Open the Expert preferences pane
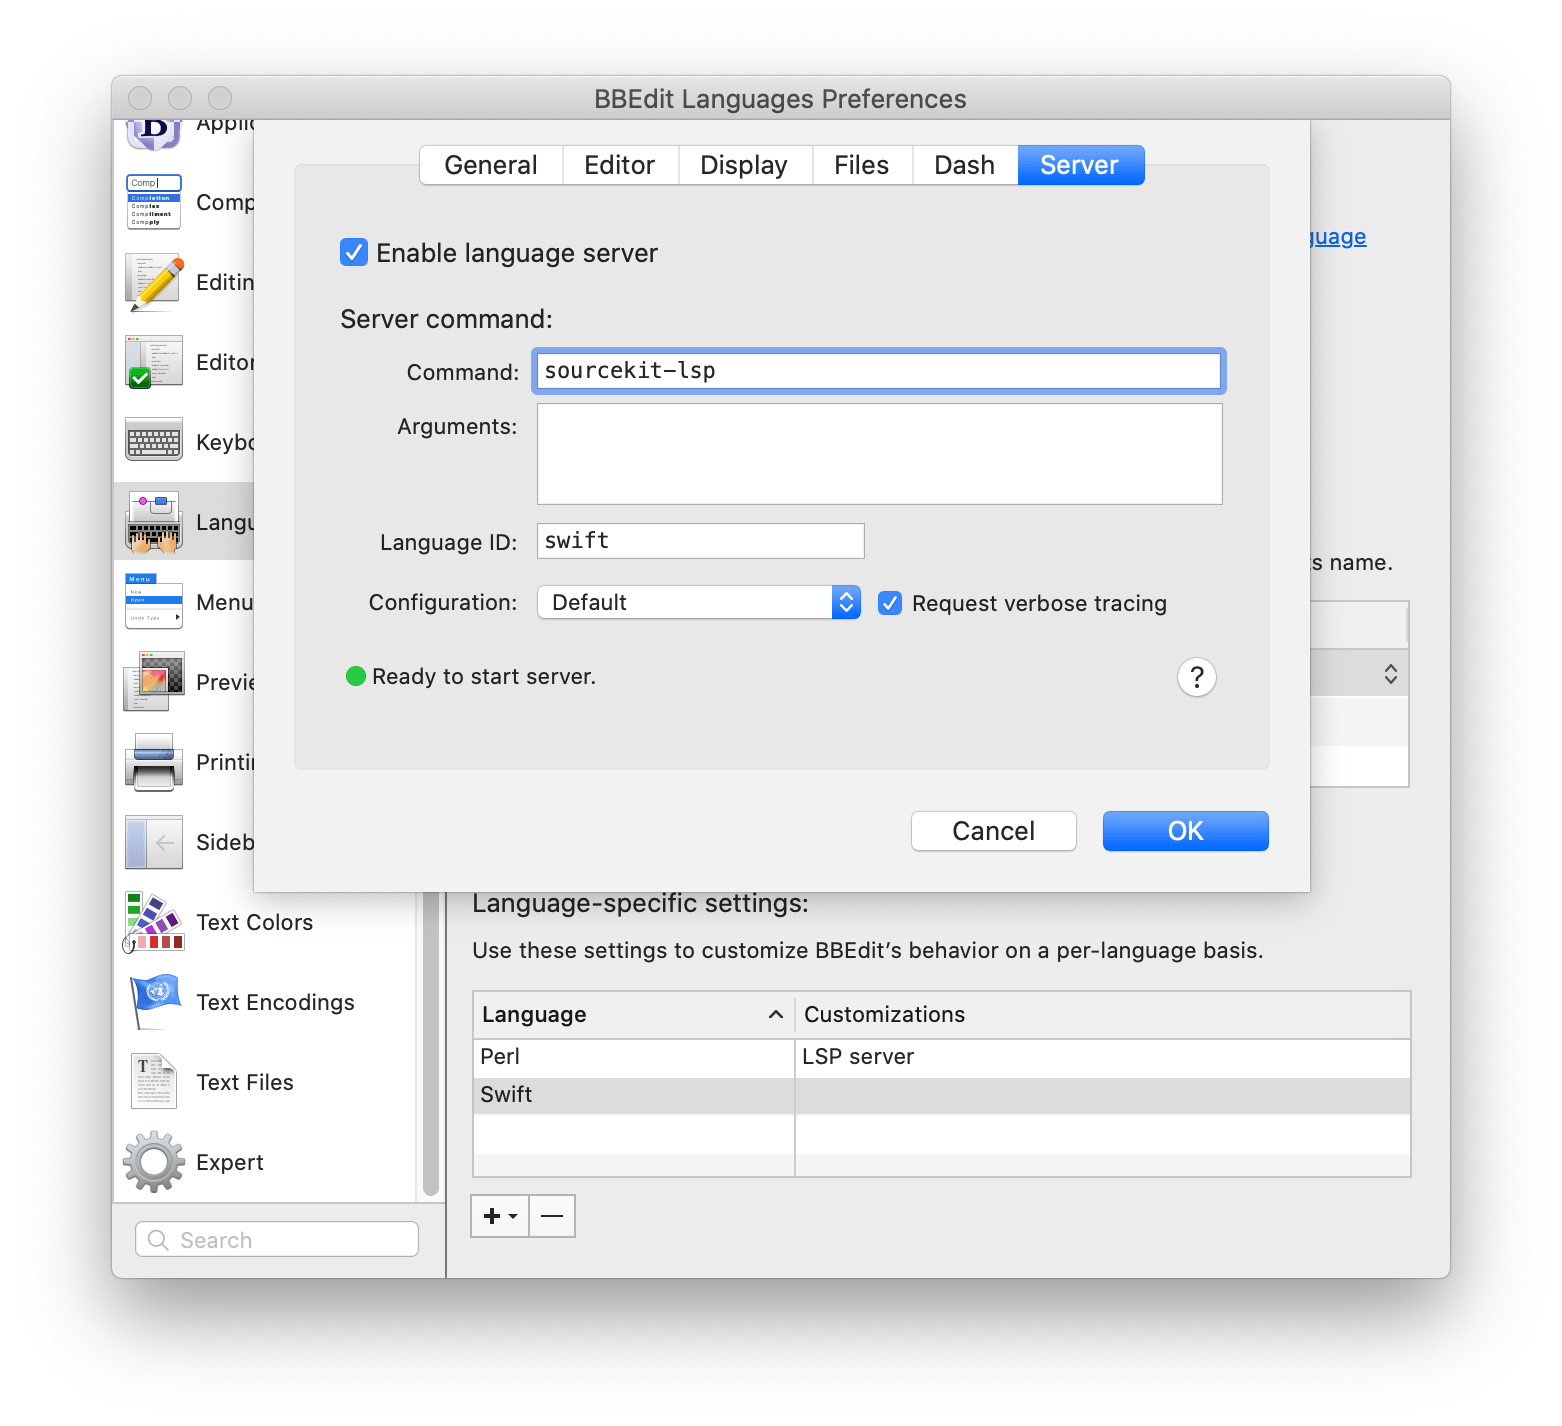 pos(229,1160)
